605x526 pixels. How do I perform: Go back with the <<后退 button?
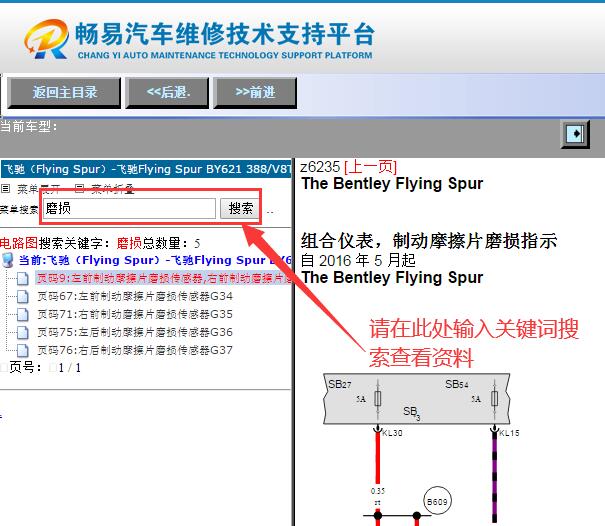point(167,93)
